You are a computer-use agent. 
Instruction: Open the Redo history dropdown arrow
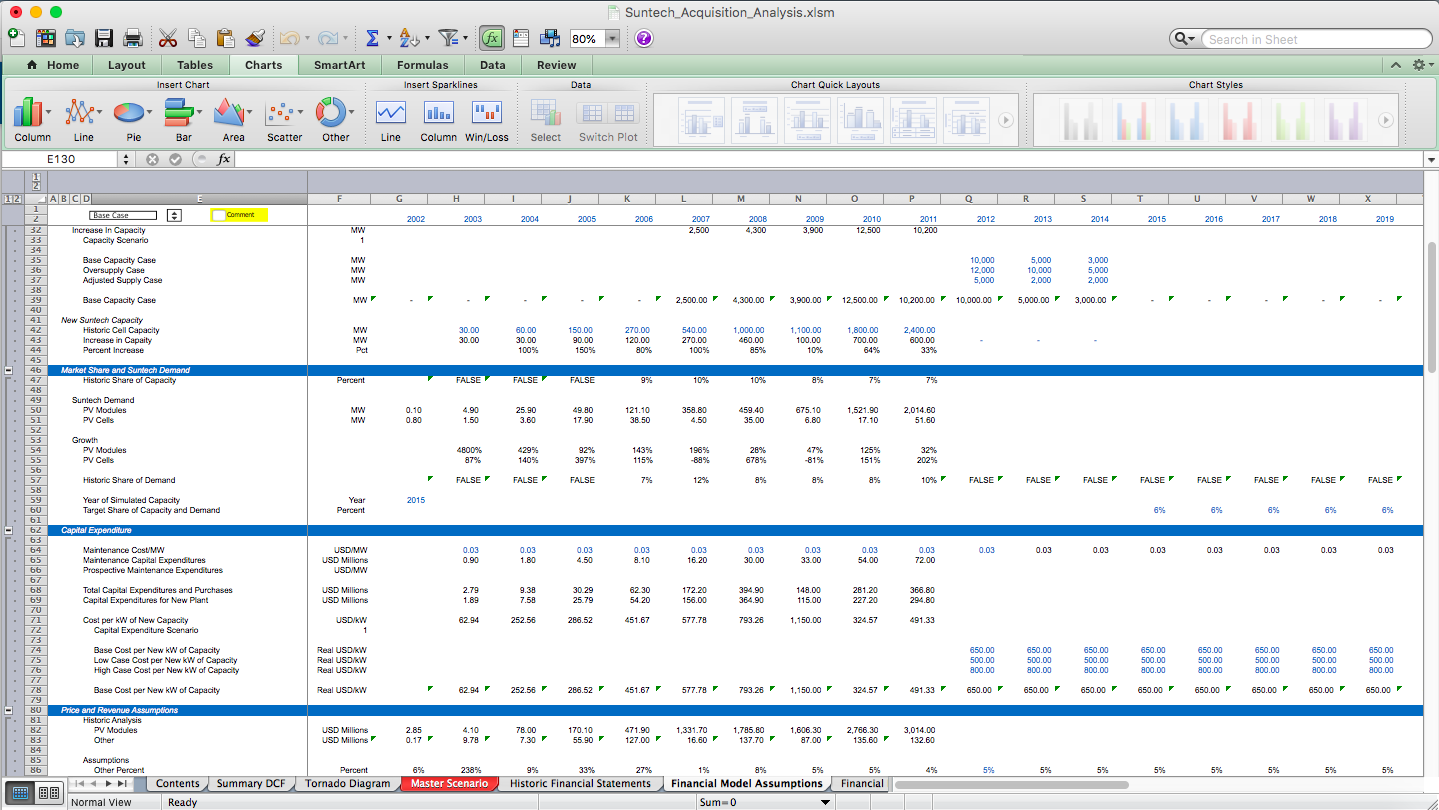pos(346,38)
